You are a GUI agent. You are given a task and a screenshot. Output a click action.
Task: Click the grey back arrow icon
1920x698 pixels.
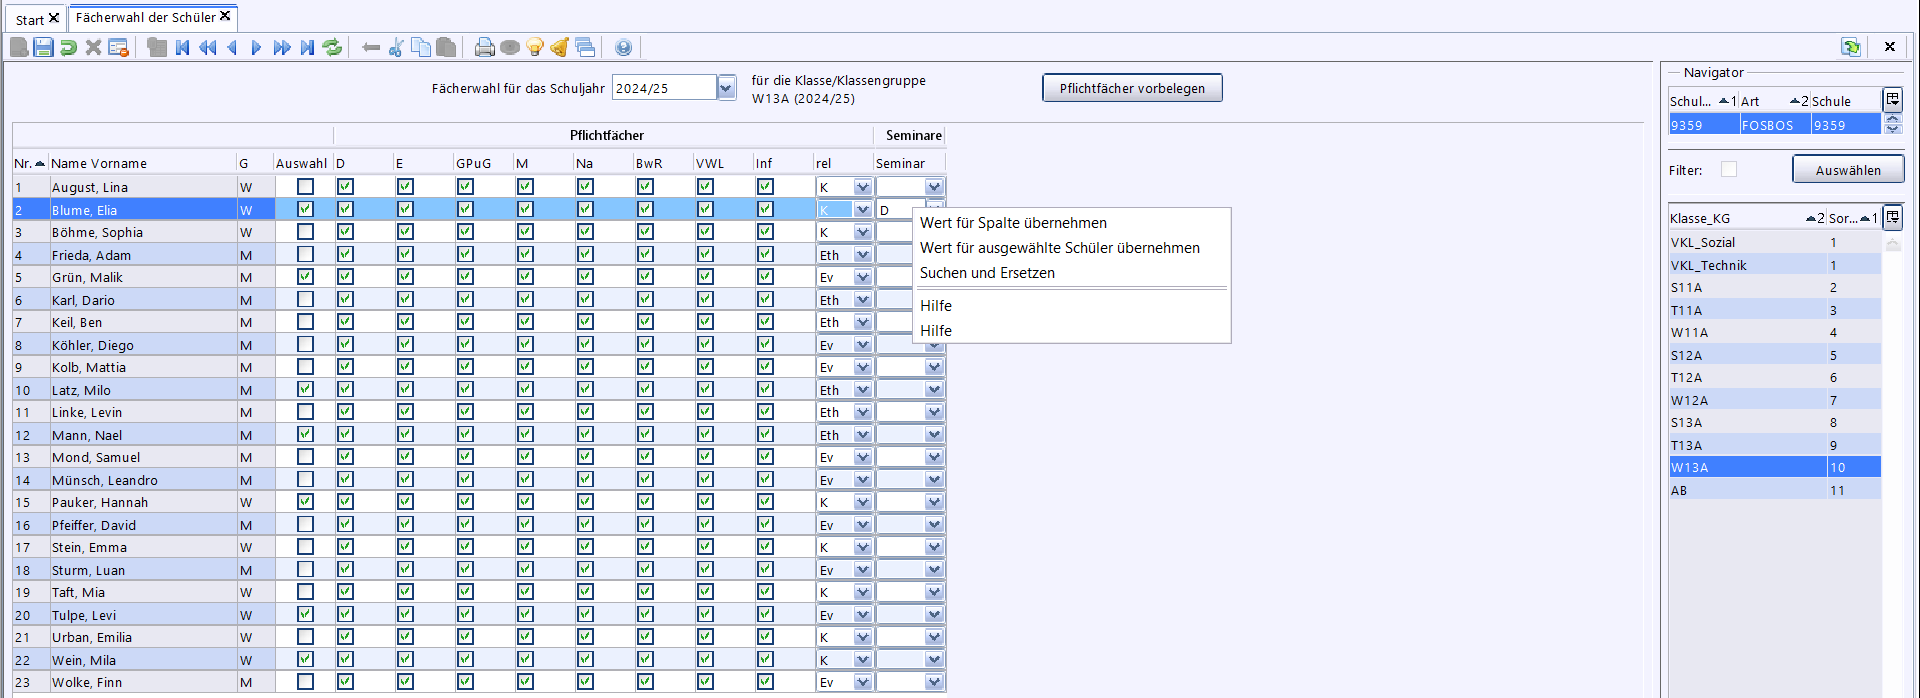point(371,47)
